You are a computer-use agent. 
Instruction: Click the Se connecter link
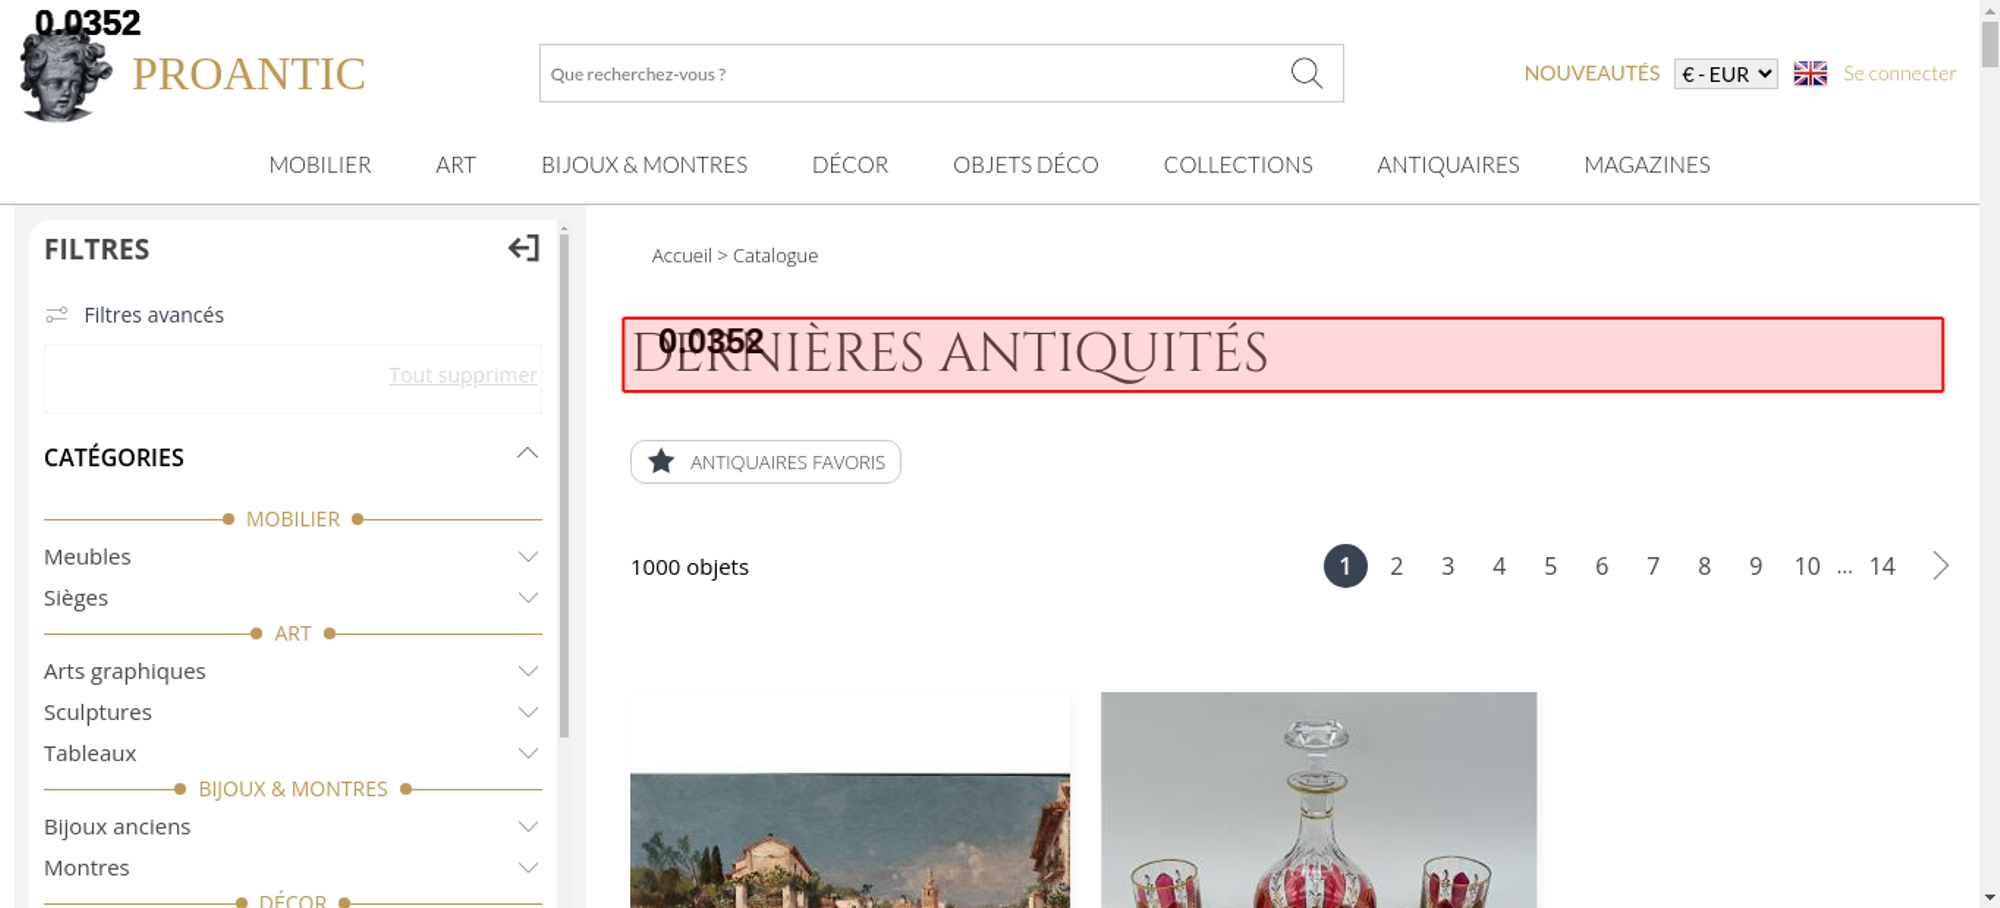tap(1899, 74)
